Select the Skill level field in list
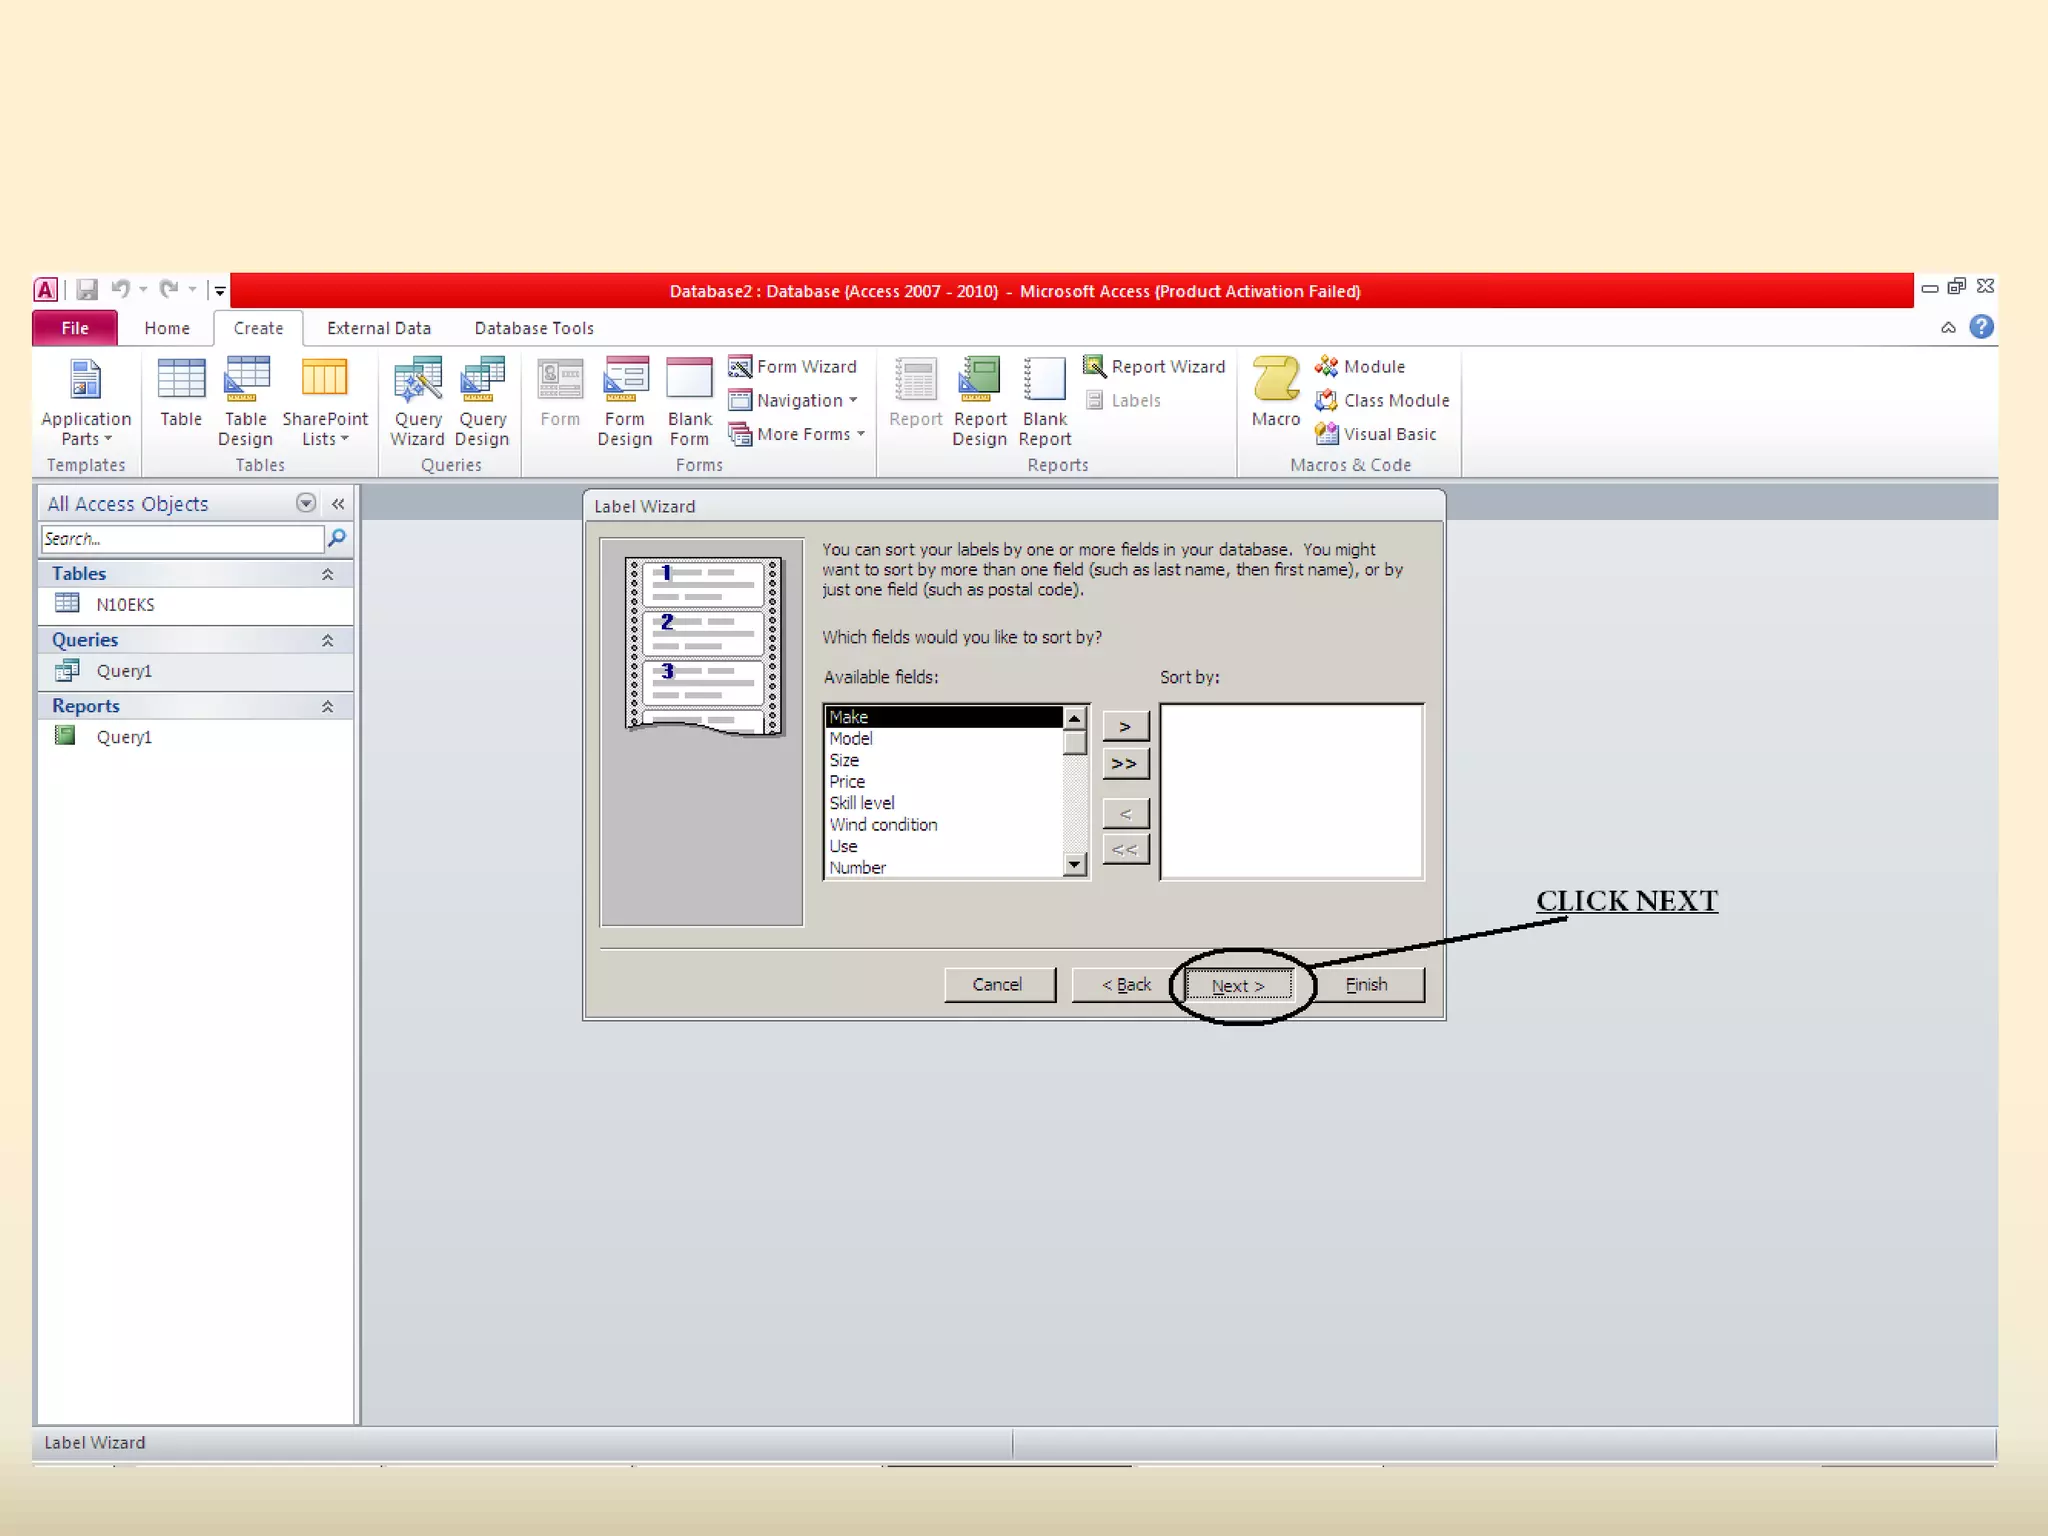Viewport: 2048px width, 1536px height. [862, 803]
